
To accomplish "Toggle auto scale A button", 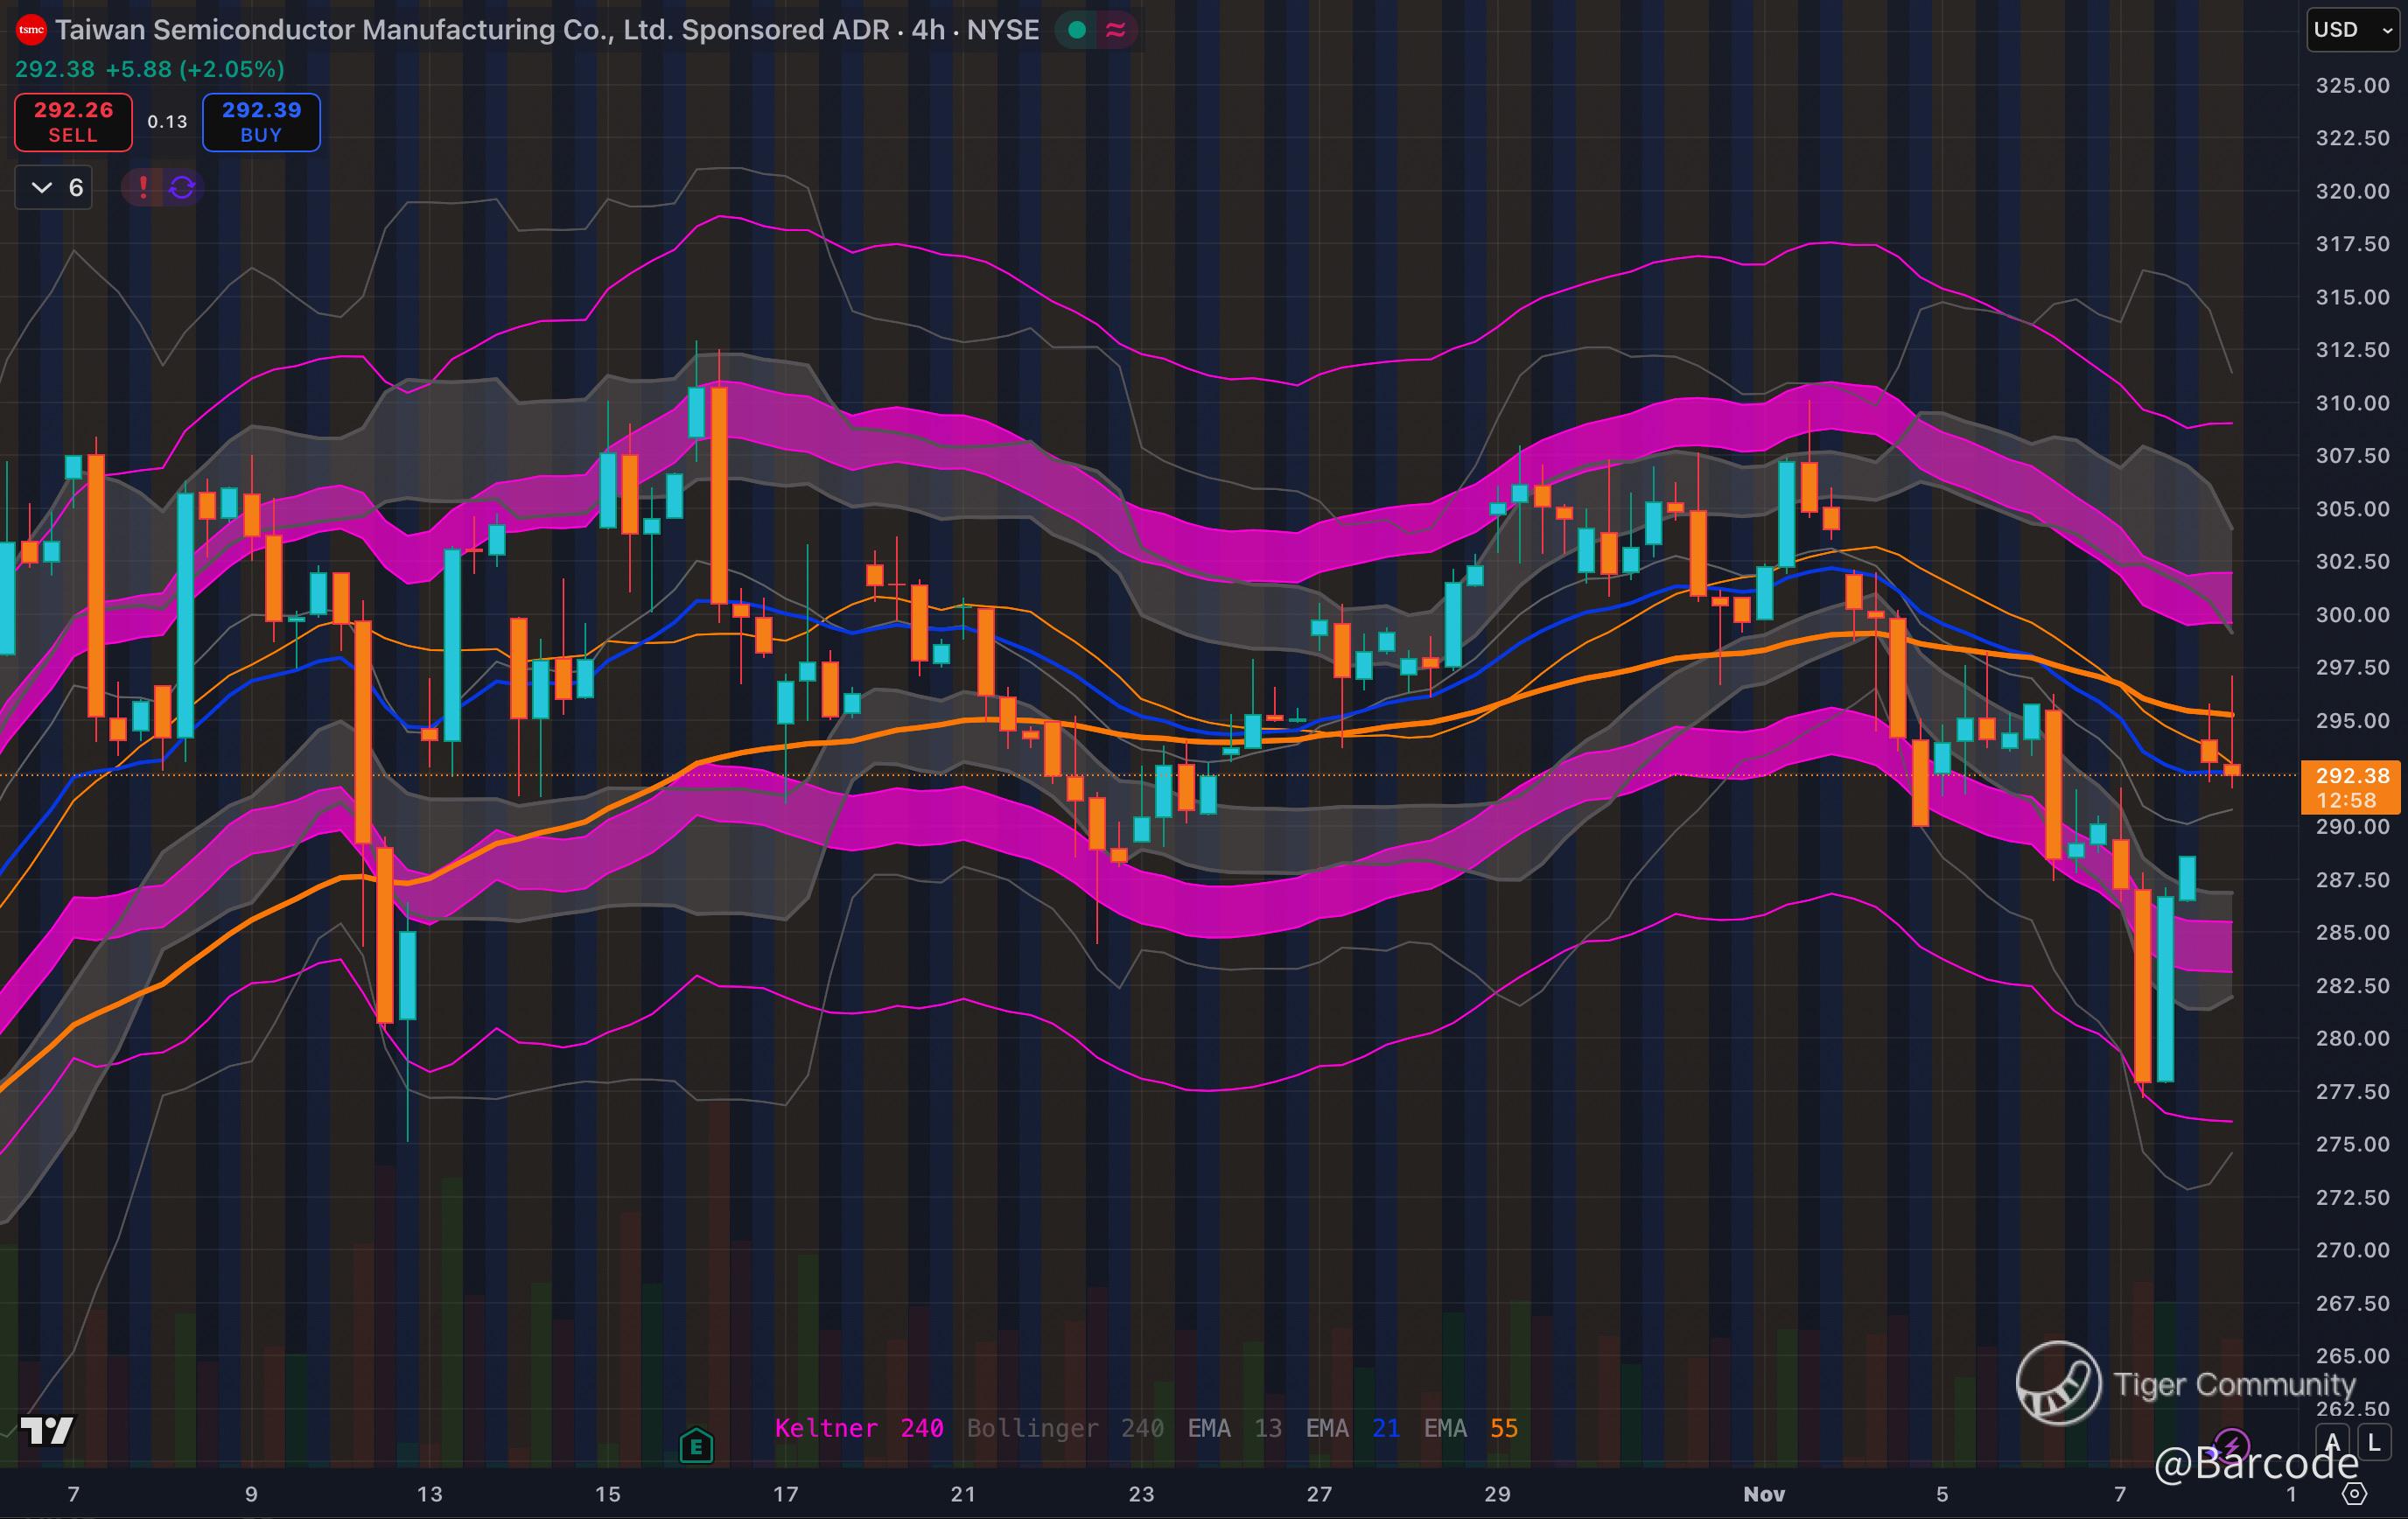I will 2333,1443.
